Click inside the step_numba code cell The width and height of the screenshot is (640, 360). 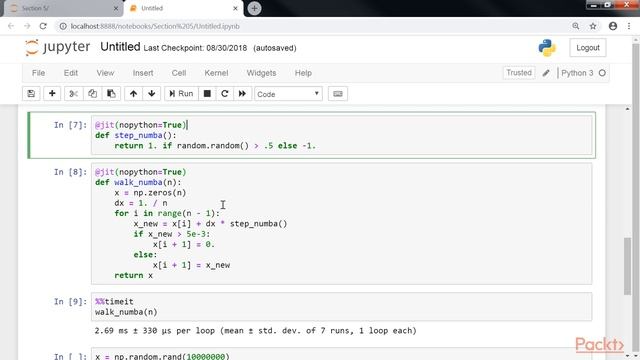pyautogui.click(x=342, y=135)
